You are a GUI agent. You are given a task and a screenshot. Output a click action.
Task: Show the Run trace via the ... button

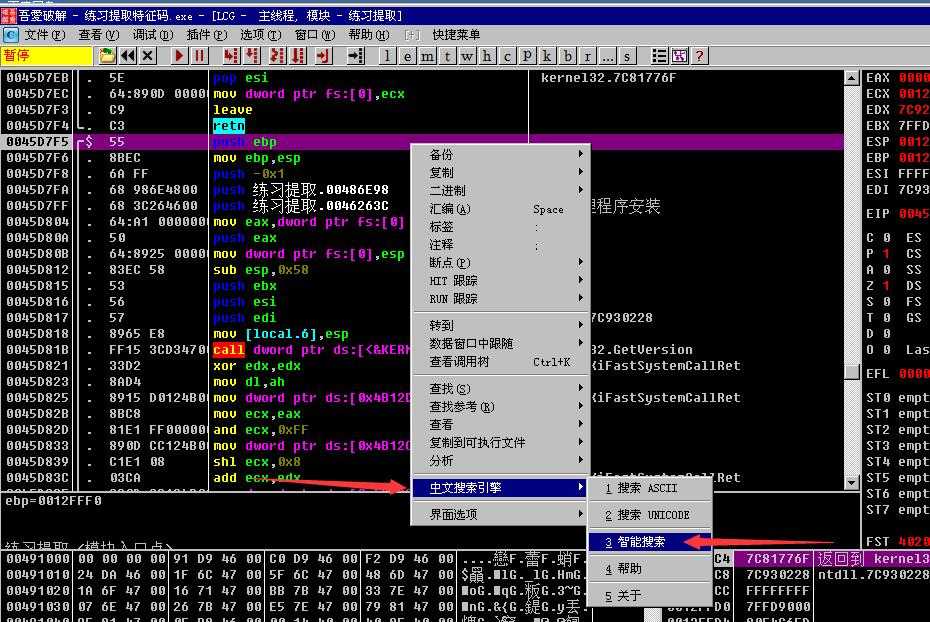coord(607,56)
